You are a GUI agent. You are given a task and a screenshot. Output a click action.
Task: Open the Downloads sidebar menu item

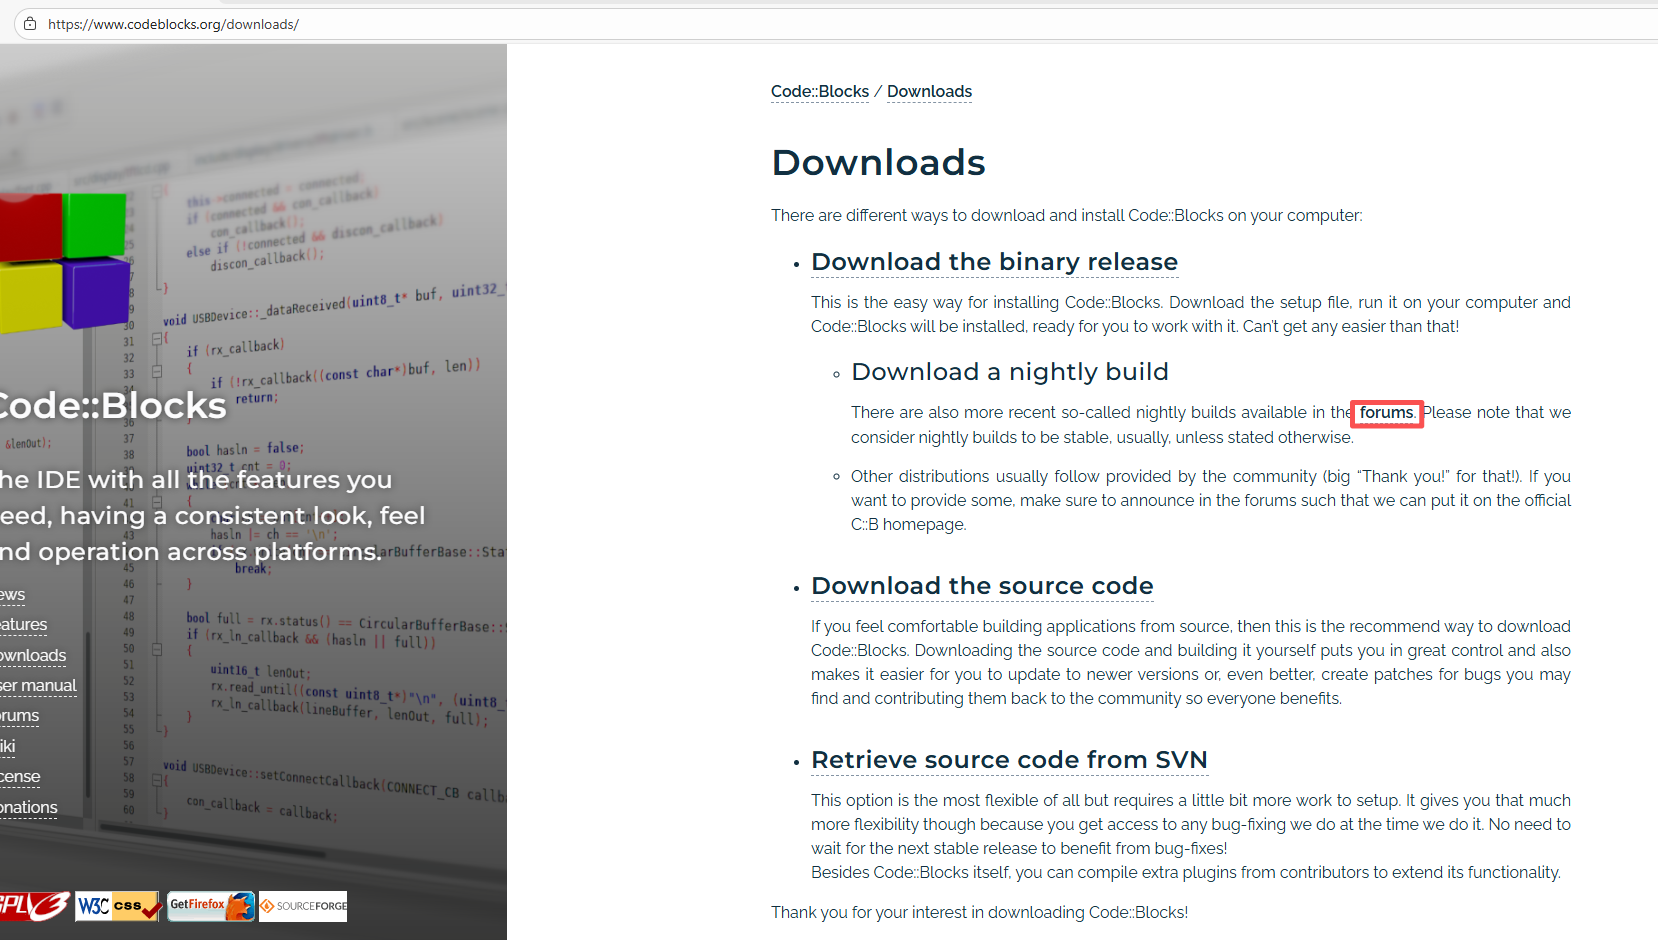pos(33,656)
